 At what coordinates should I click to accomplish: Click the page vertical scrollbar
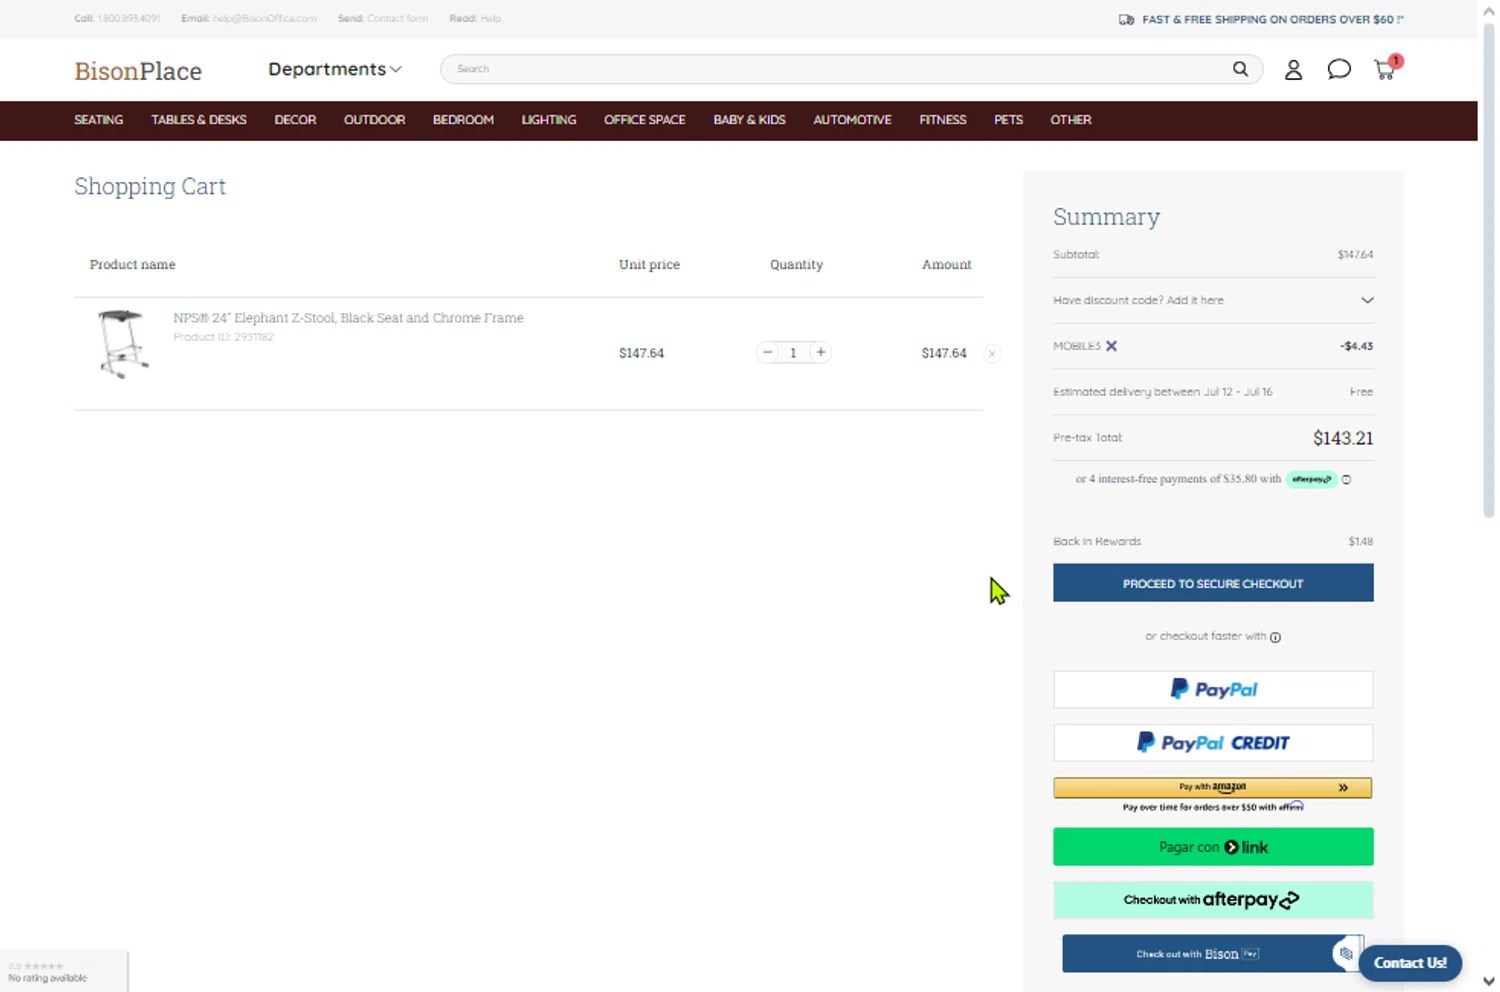pos(1489,270)
